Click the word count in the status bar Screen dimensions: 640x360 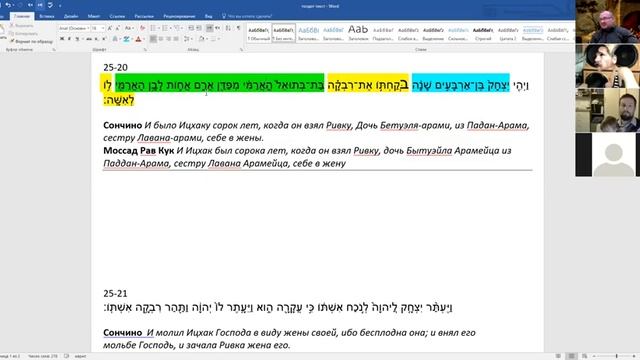click(43, 356)
